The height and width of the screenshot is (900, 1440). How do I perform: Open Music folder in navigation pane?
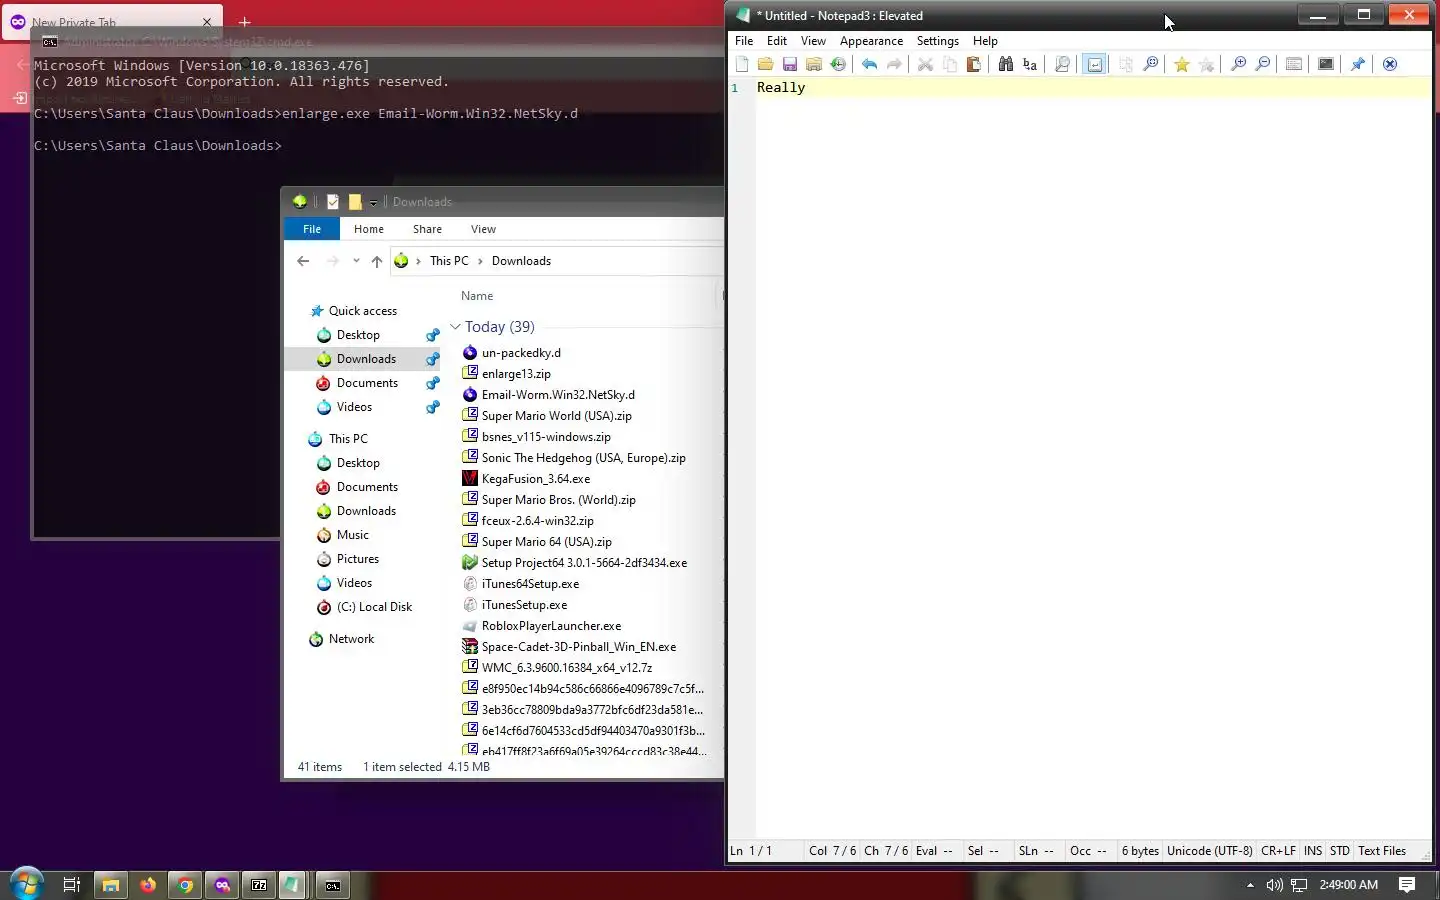(352, 535)
